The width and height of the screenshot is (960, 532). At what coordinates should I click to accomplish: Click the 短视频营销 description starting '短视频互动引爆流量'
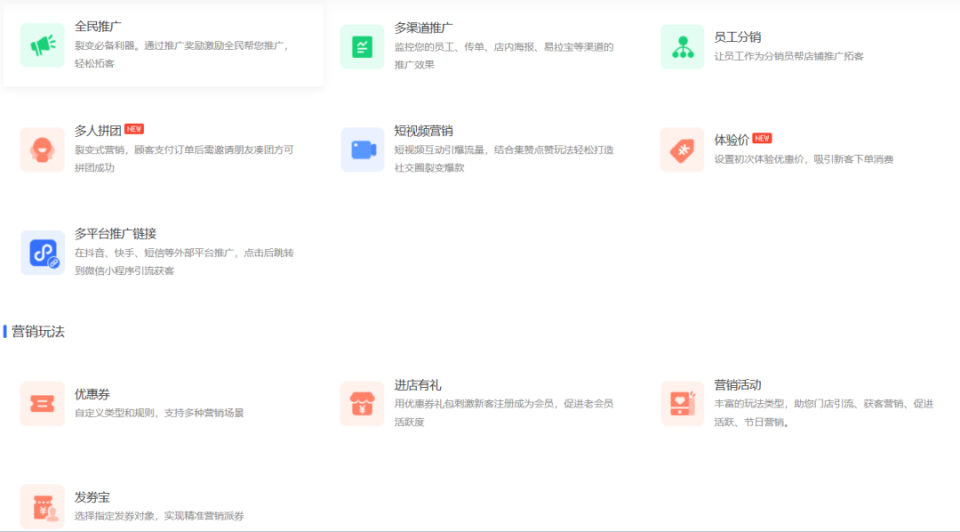[x=504, y=159]
